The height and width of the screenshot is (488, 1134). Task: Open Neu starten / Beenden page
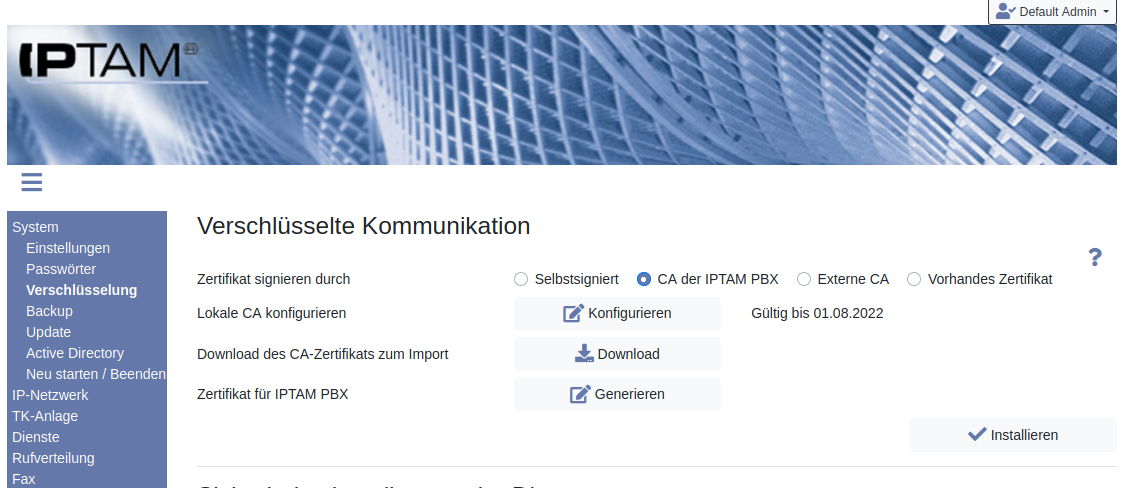[x=95, y=374]
